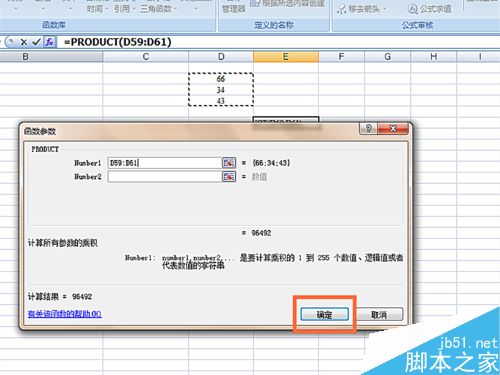This screenshot has height=375, width=500.
Task: Open help with dialog question mark
Action: (368, 128)
